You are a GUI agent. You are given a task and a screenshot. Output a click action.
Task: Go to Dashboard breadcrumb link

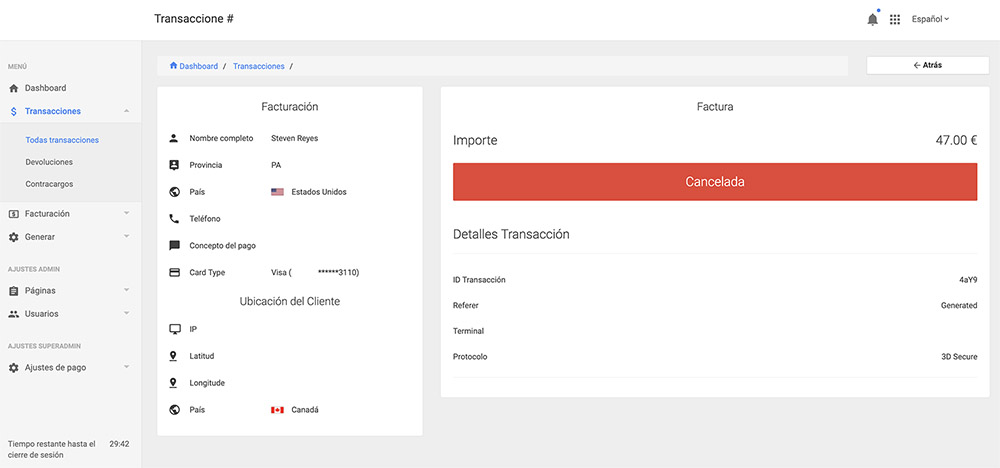pos(198,66)
